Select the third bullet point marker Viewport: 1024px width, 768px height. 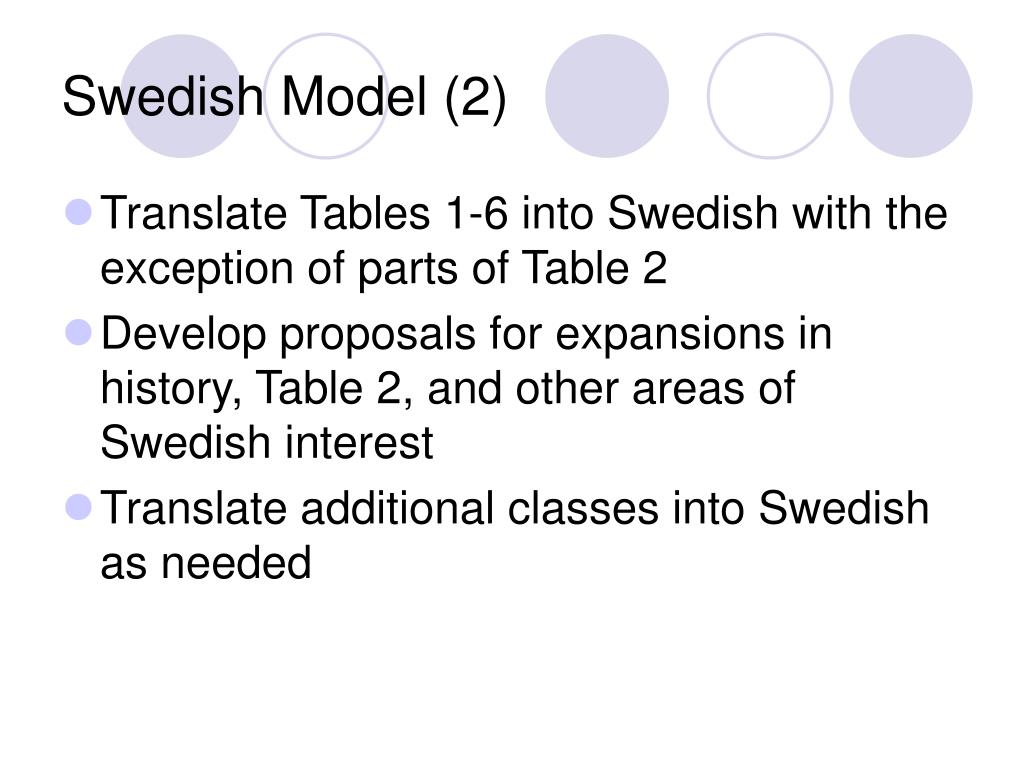pyautogui.click(x=79, y=507)
